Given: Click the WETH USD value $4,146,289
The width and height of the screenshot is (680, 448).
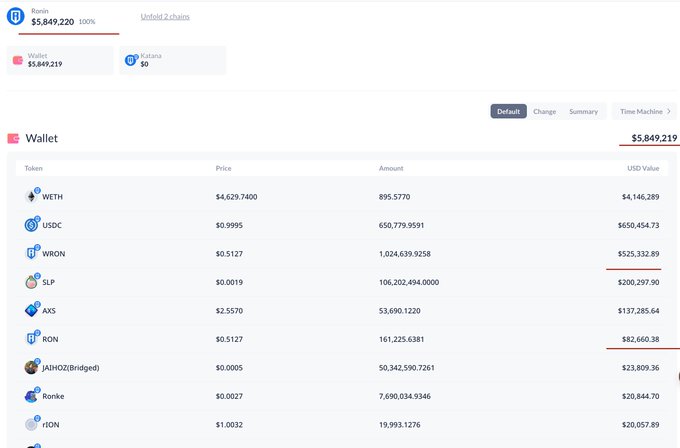Looking at the screenshot, I should (641, 197).
